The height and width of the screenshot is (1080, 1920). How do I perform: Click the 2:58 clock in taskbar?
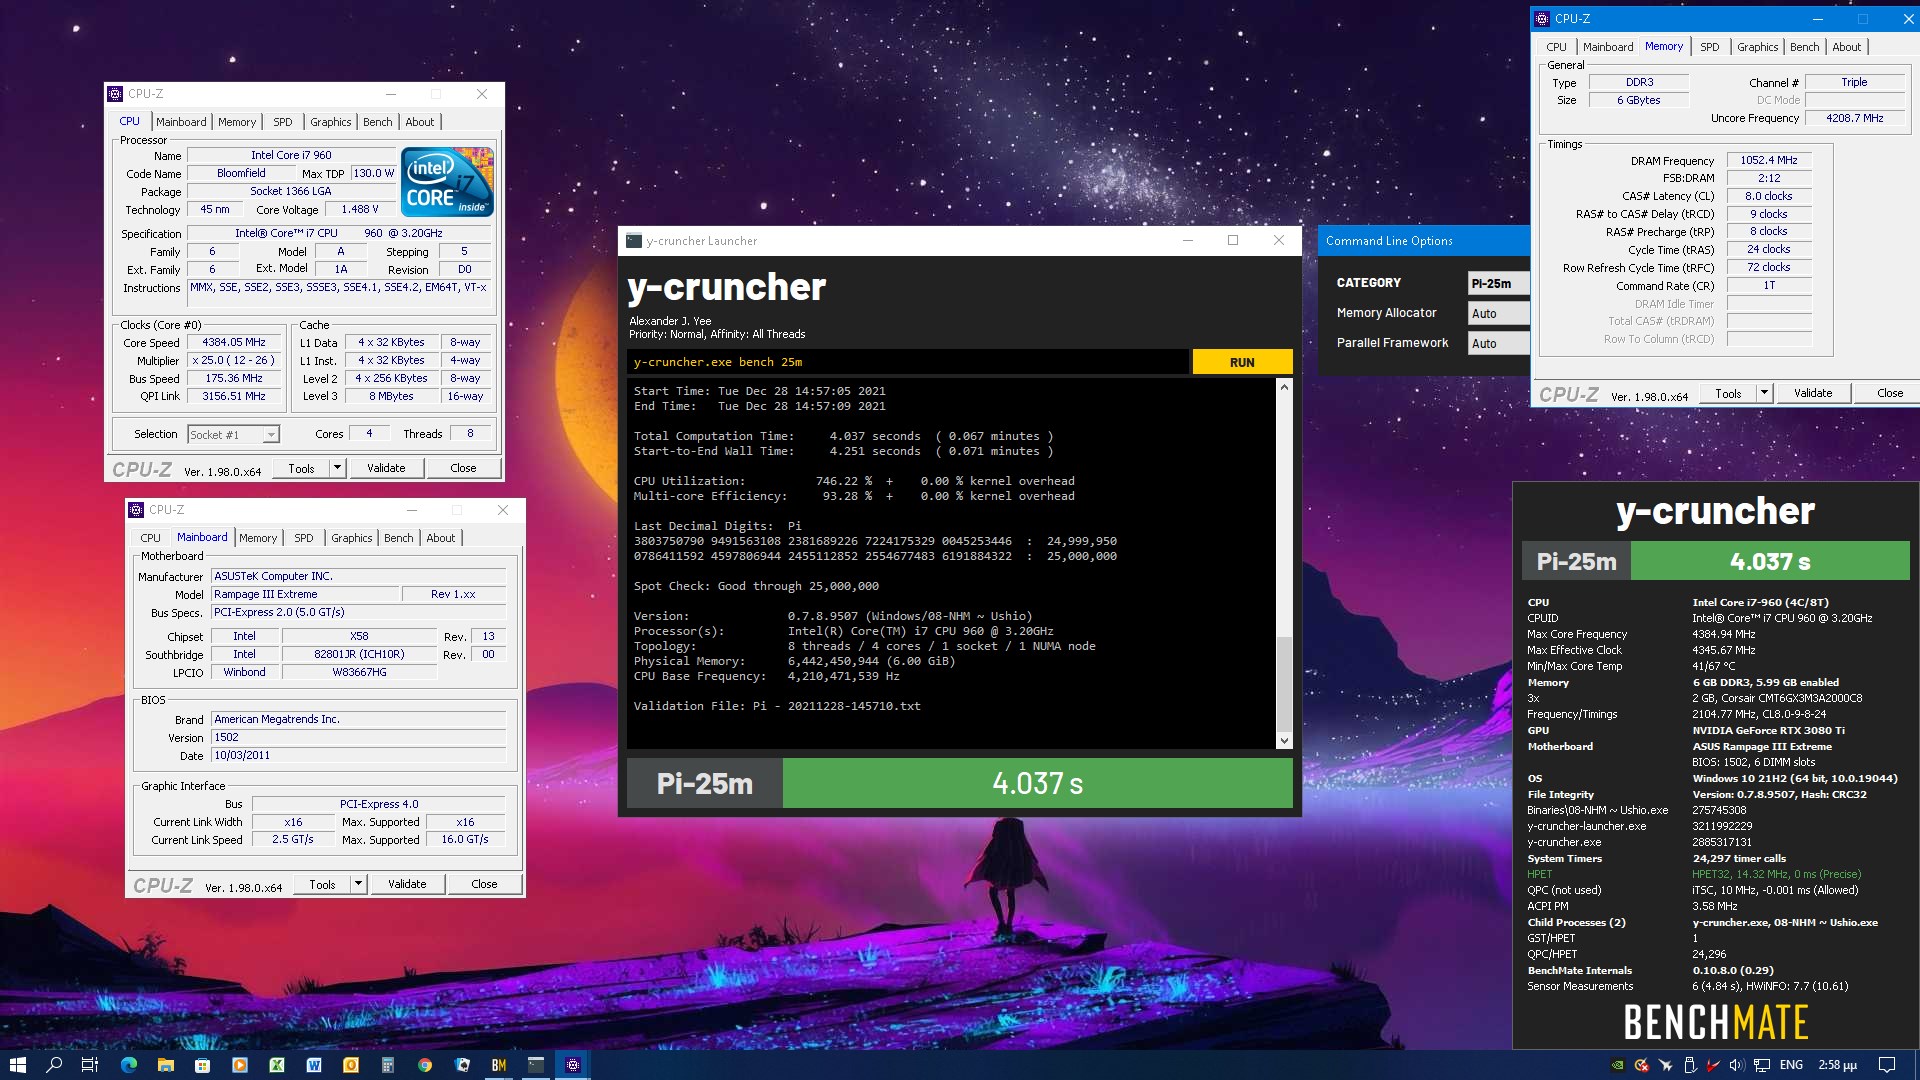click(1837, 1065)
